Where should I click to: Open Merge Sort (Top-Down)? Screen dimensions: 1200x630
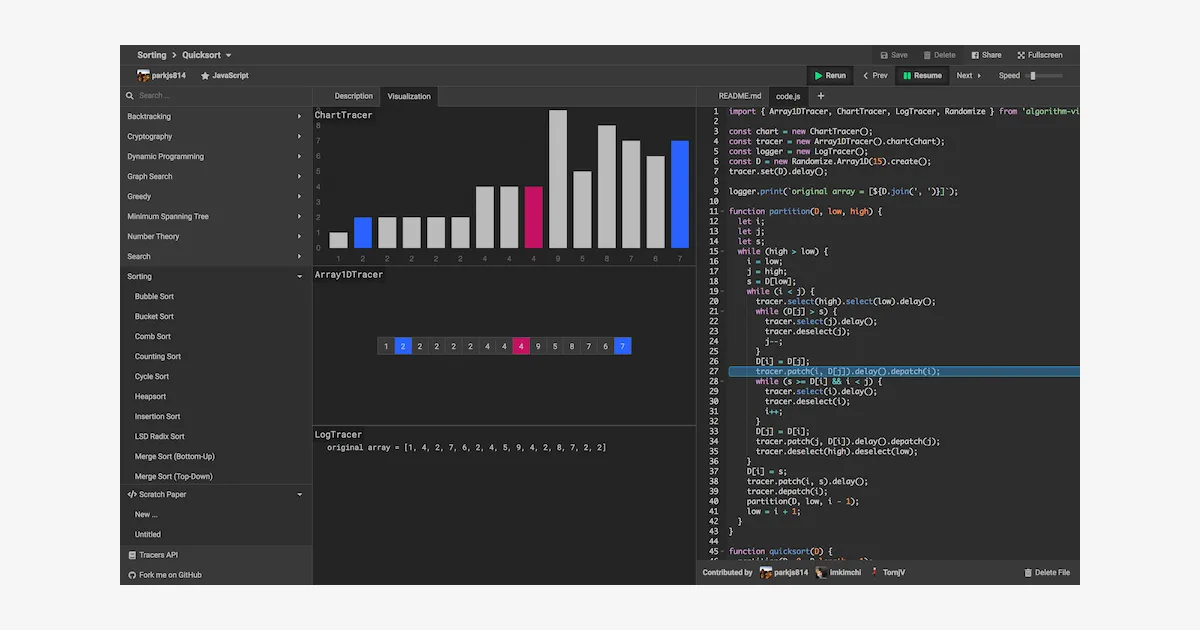(x=216, y=476)
